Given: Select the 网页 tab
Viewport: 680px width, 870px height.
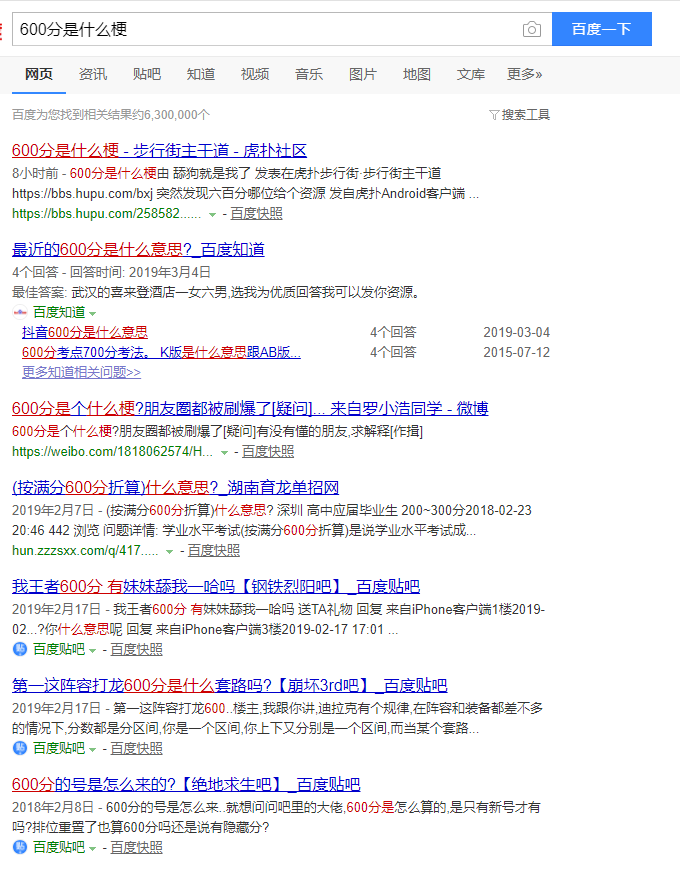Looking at the screenshot, I should pos(39,74).
